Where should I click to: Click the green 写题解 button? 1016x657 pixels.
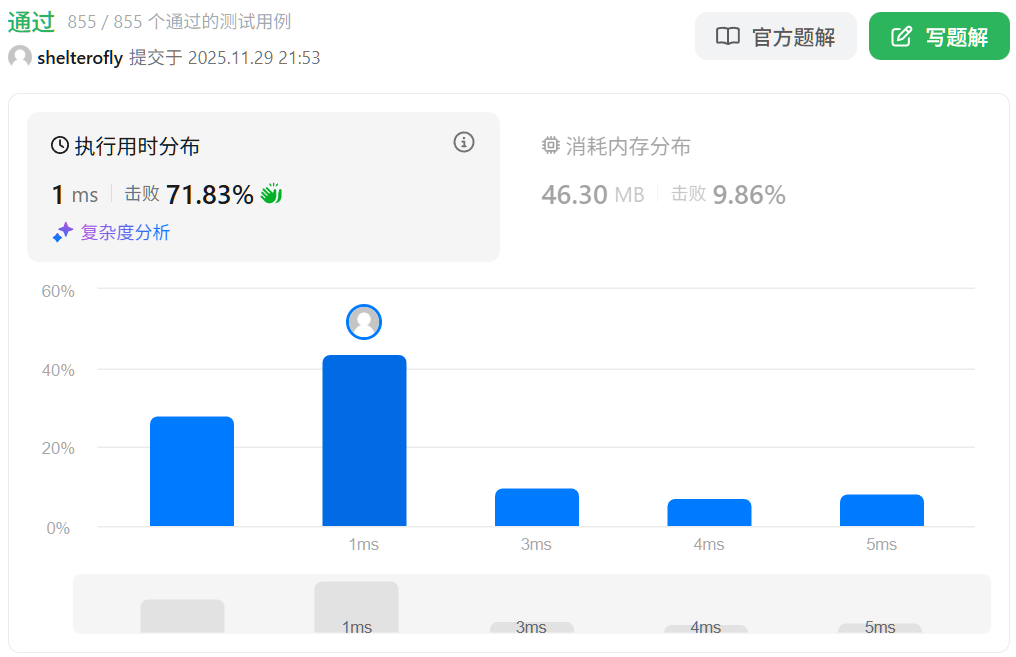tap(938, 37)
